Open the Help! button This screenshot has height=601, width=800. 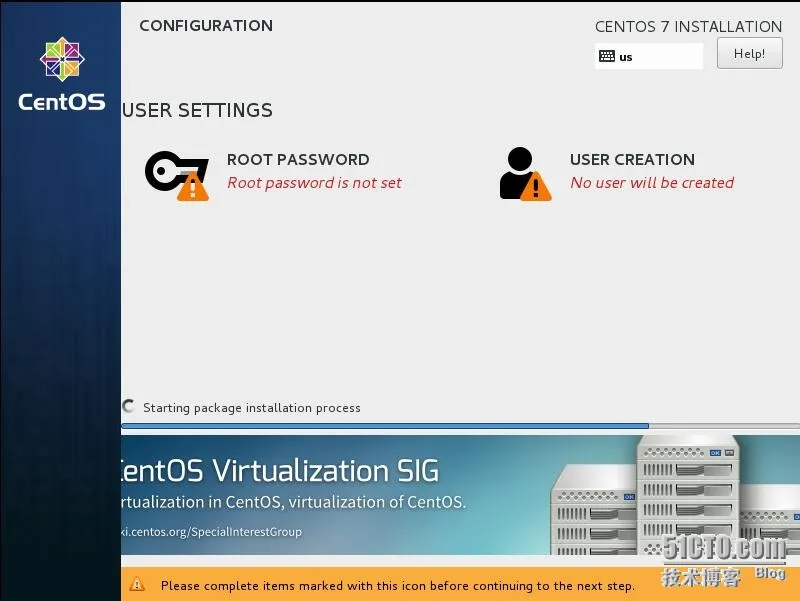pyautogui.click(x=749, y=54)
